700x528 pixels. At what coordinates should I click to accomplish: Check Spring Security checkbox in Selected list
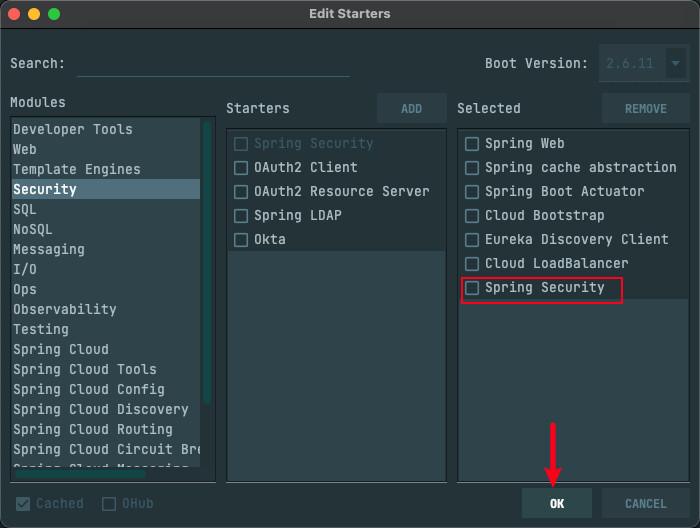(472, 288)
